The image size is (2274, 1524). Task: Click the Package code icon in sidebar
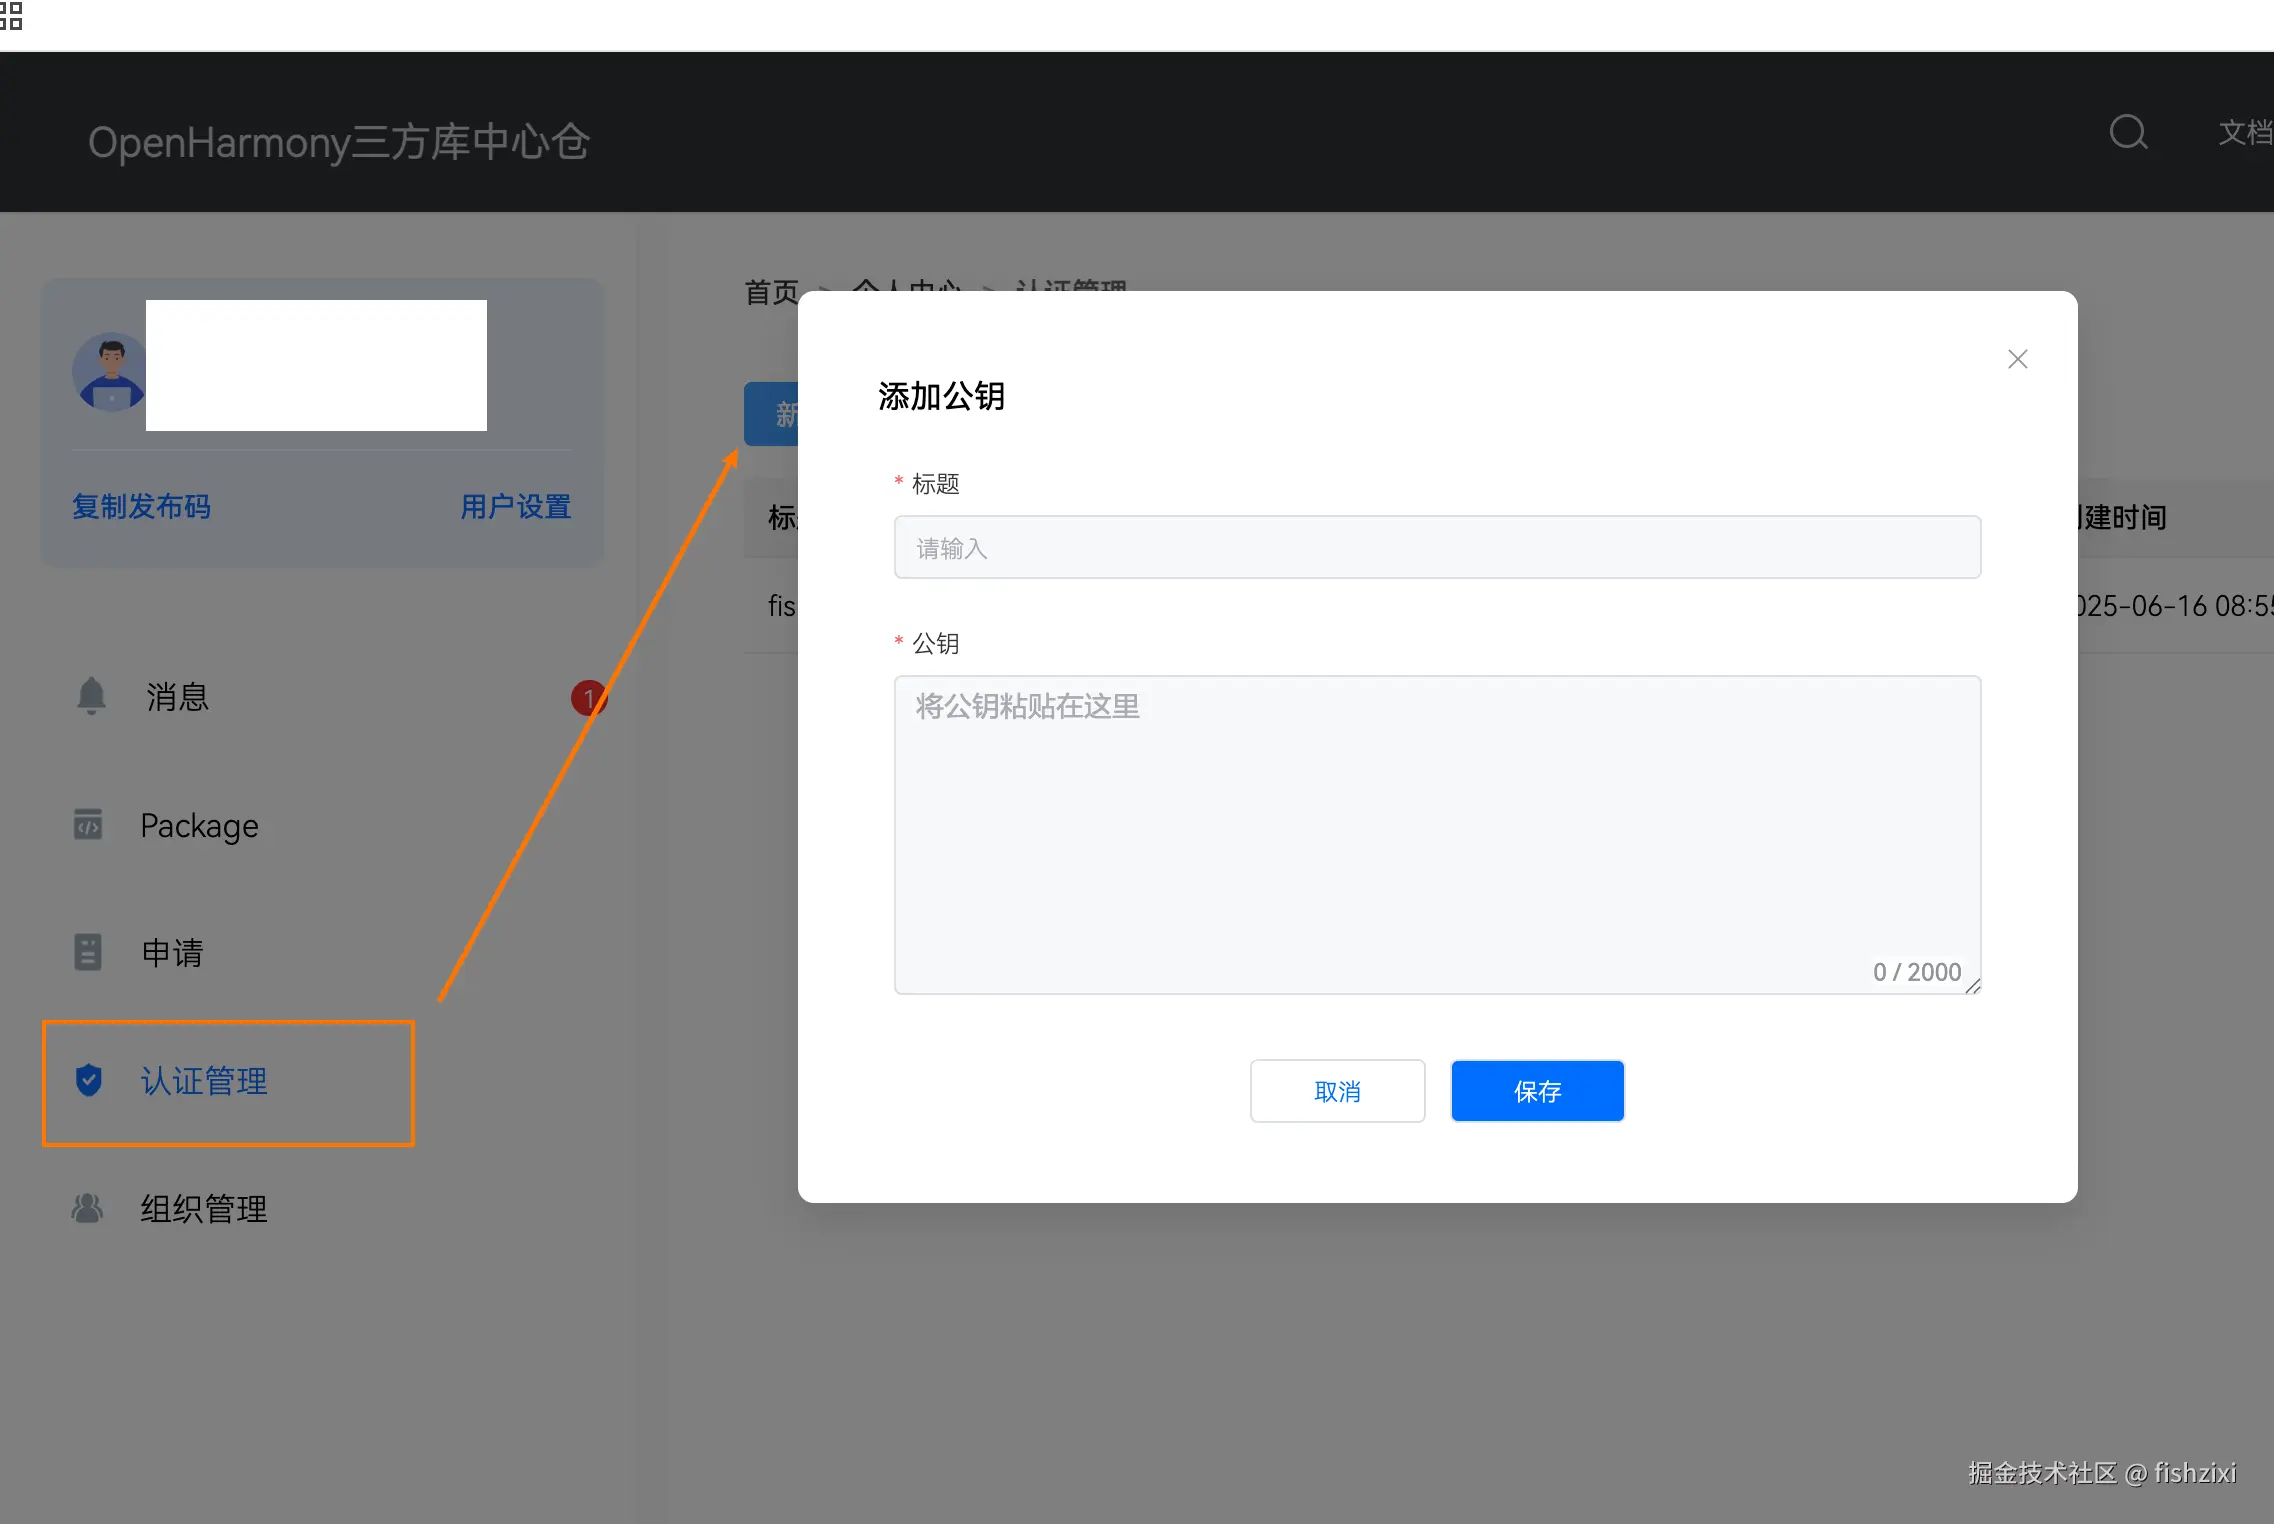(88, 825)
